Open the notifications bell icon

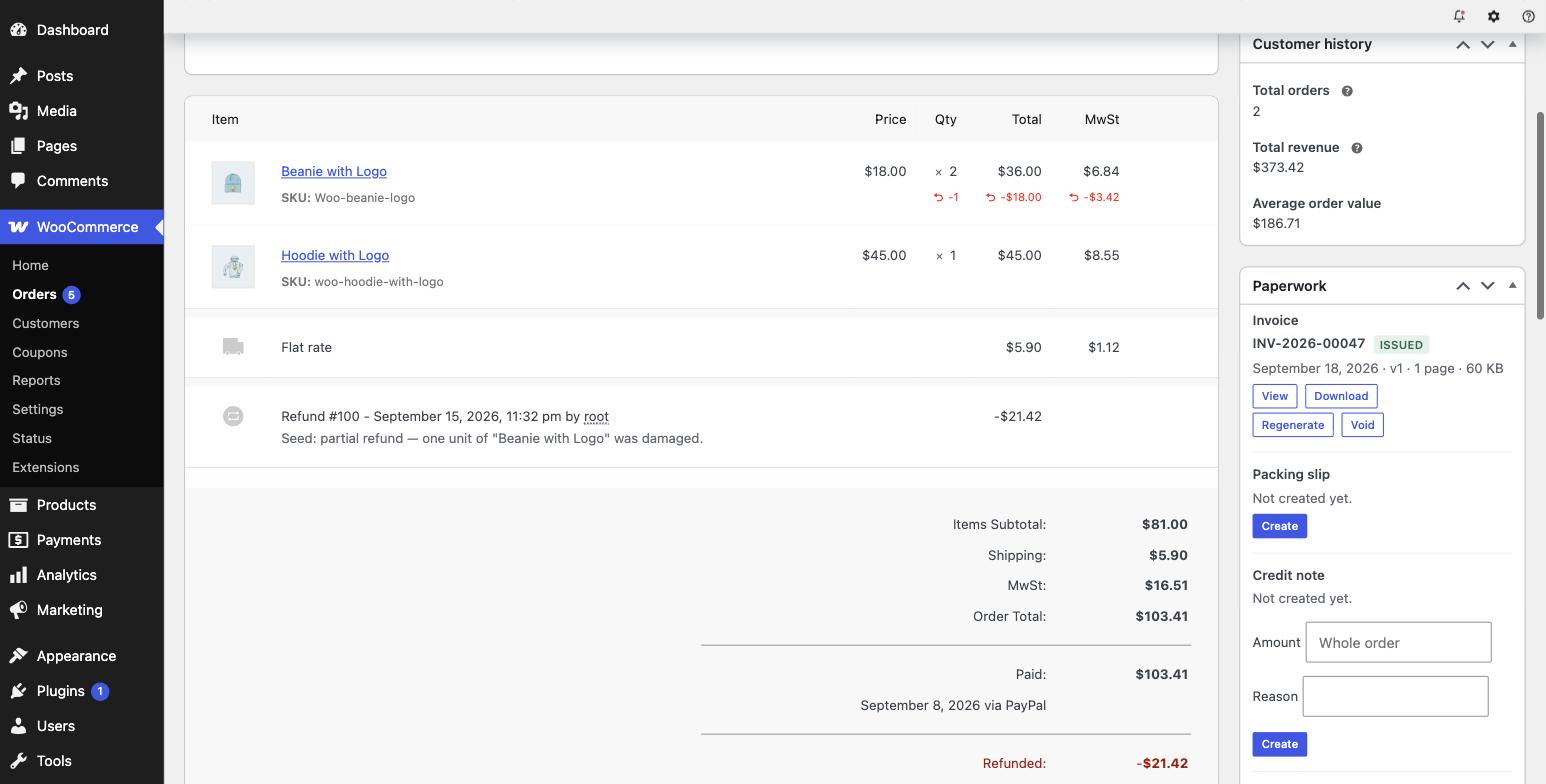(1459, 16)
